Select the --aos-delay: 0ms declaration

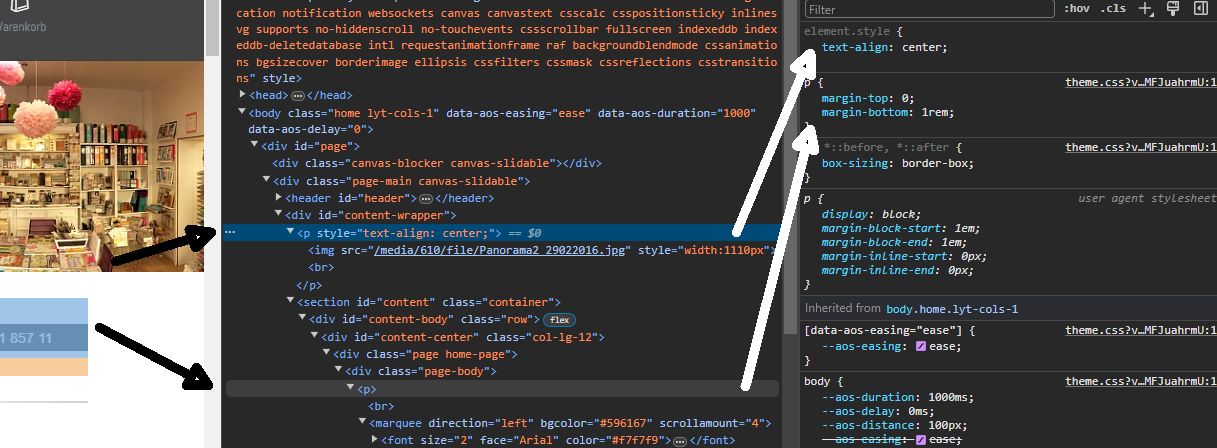[x=877, y=411]
